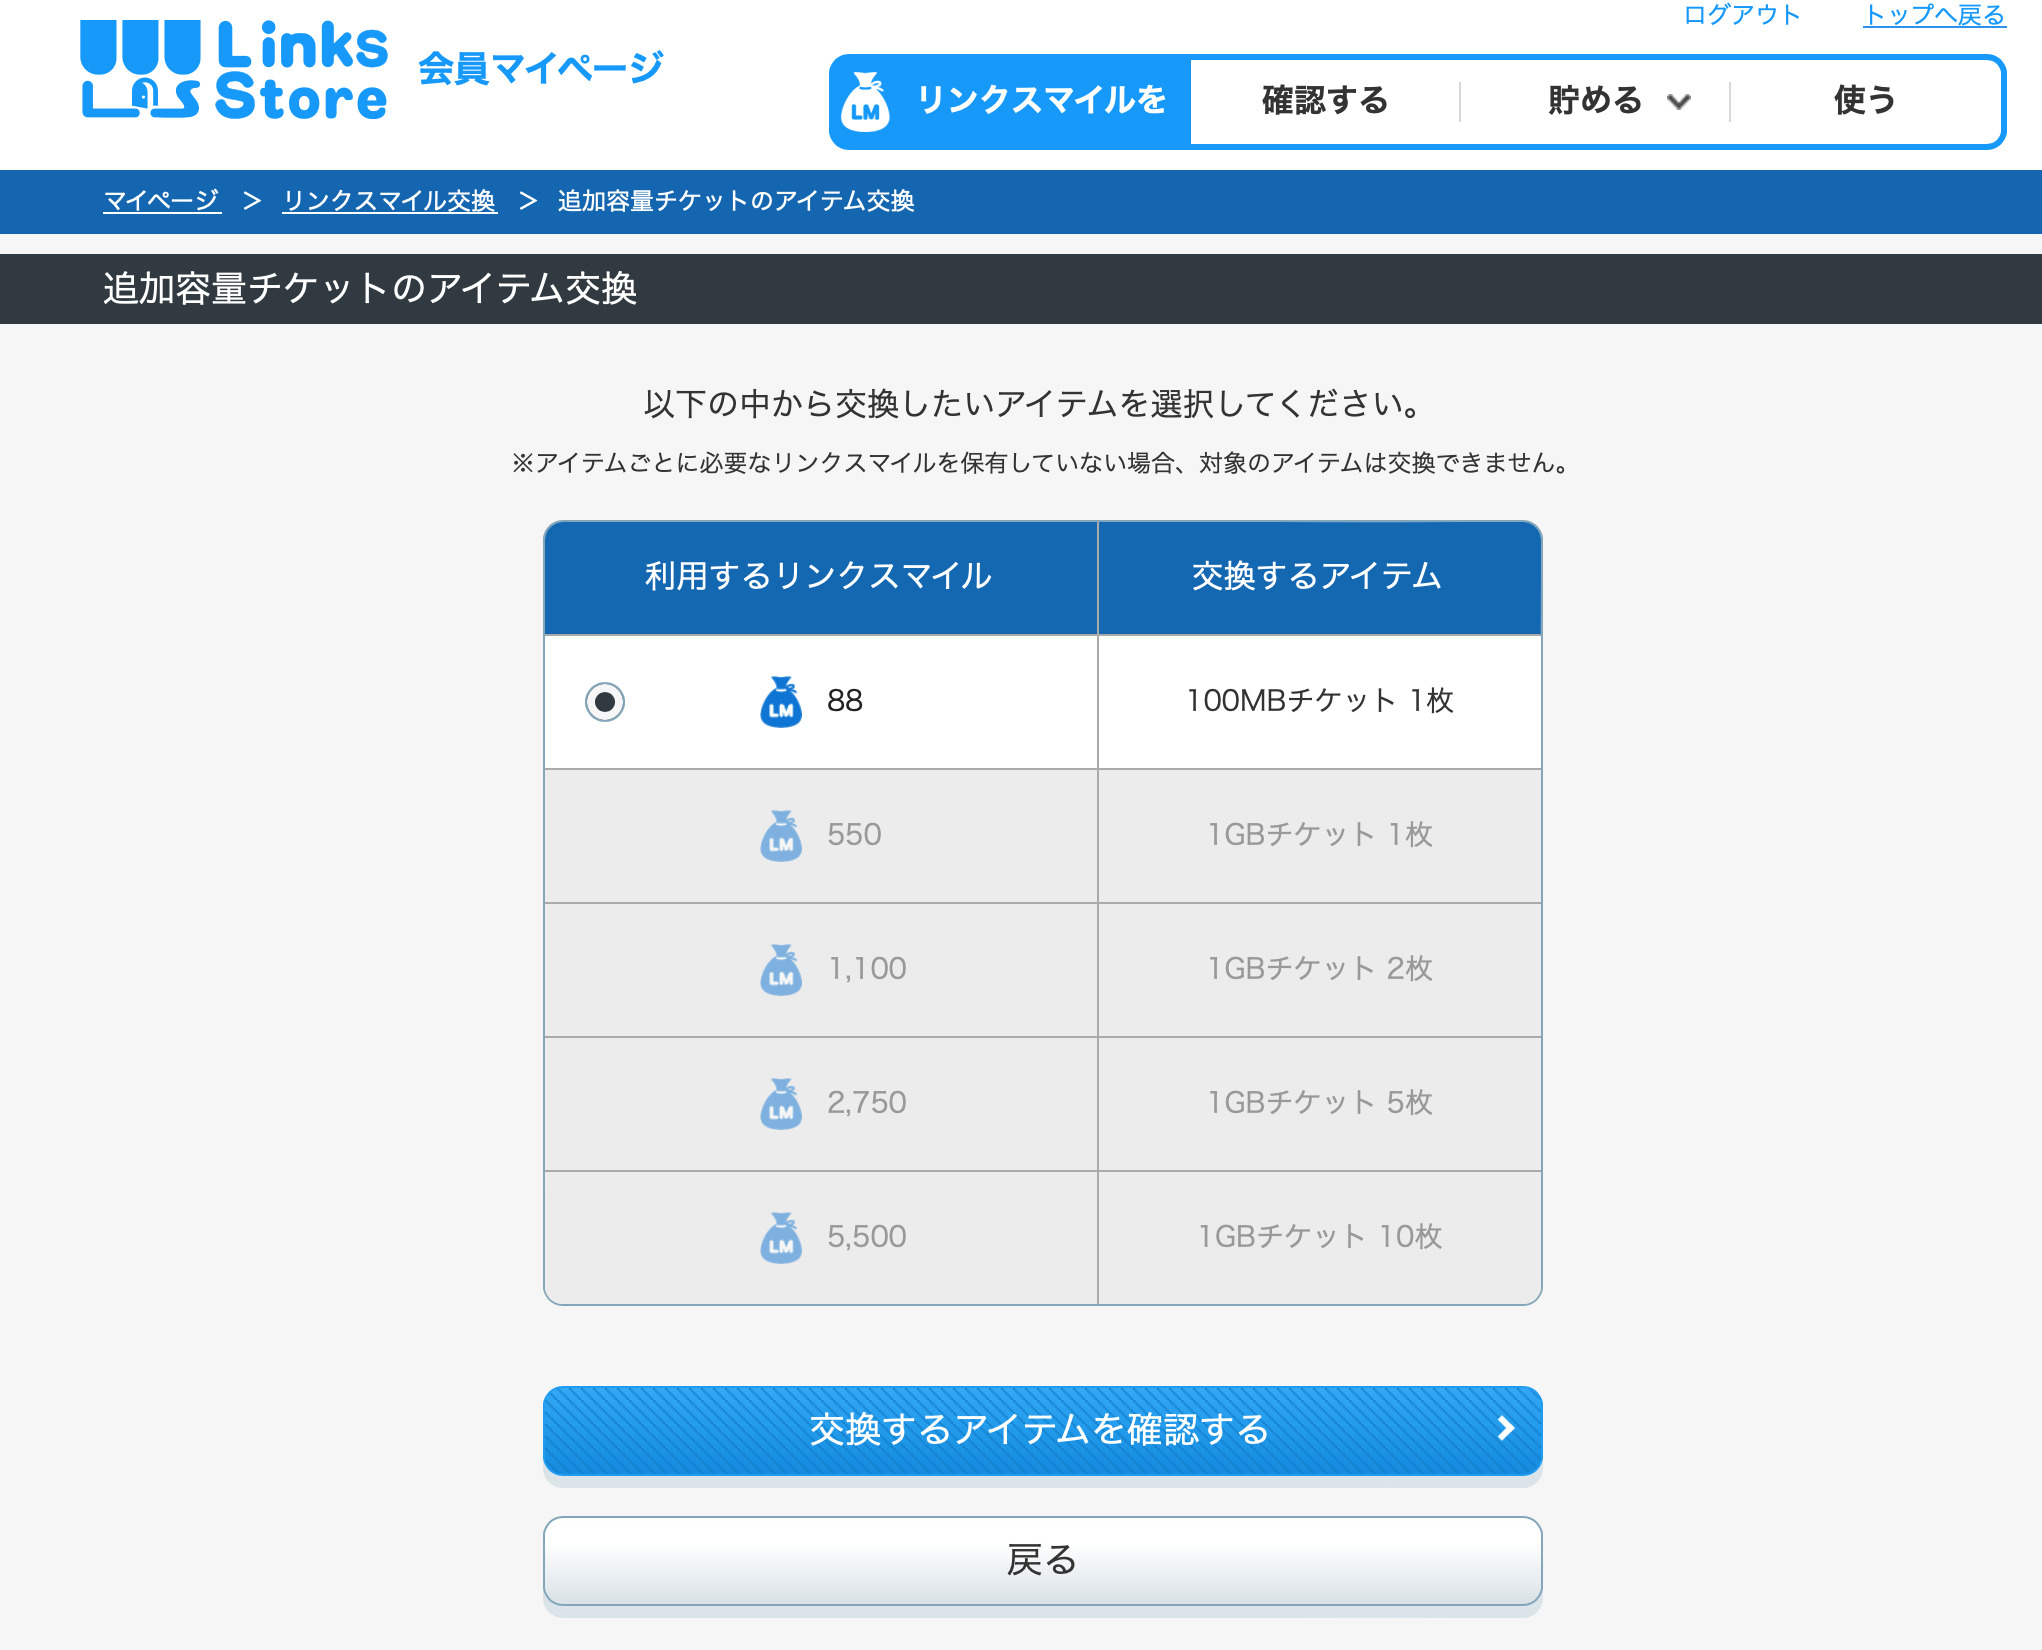The width and height of the screenshot is (2042, 1650).
Task: Open the 確認する menu item
Action: (x=1325, y=101)
